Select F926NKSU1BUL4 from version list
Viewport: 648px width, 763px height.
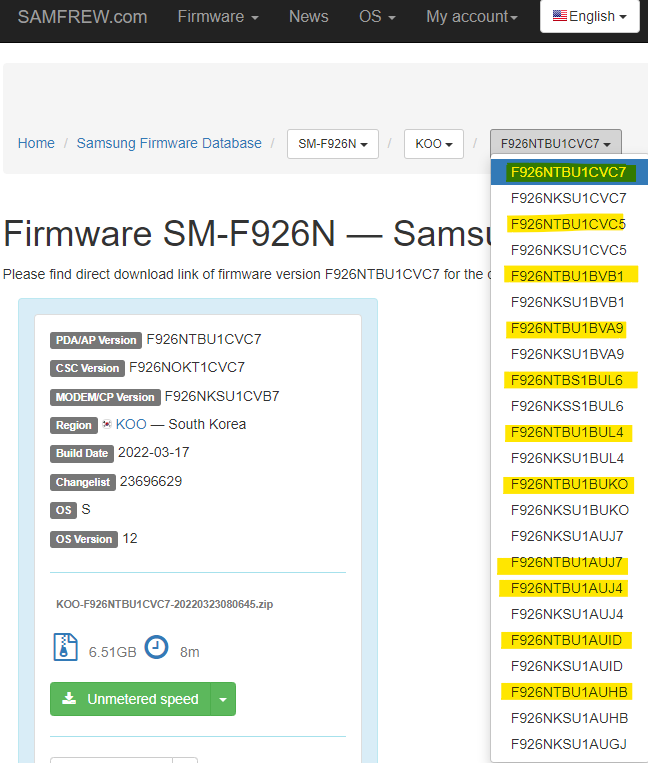(569, 458)
